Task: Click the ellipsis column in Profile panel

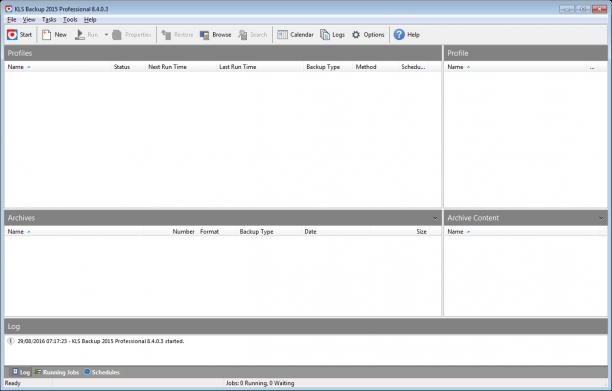Action: click(x=592, y=67)
